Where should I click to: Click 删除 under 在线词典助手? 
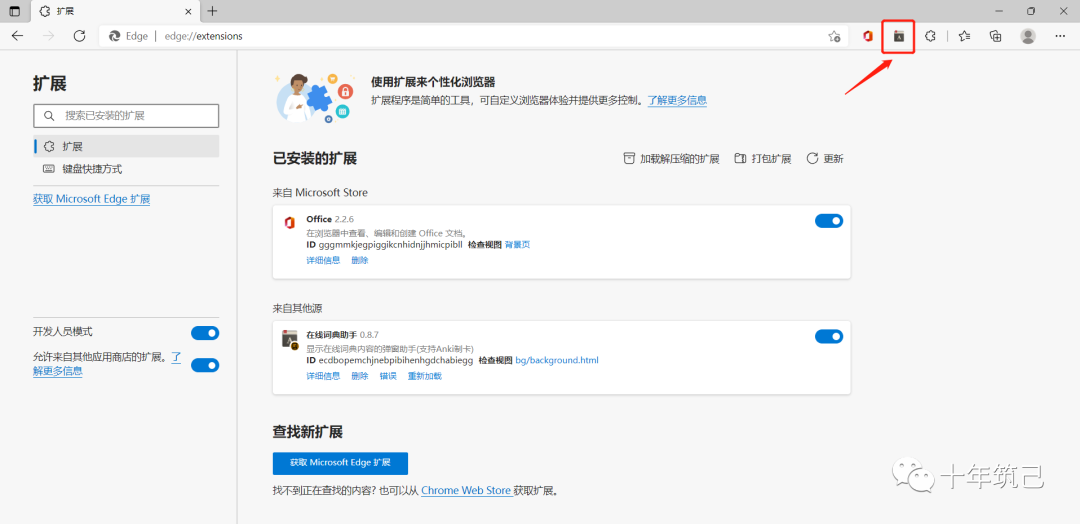pos(360,376)
